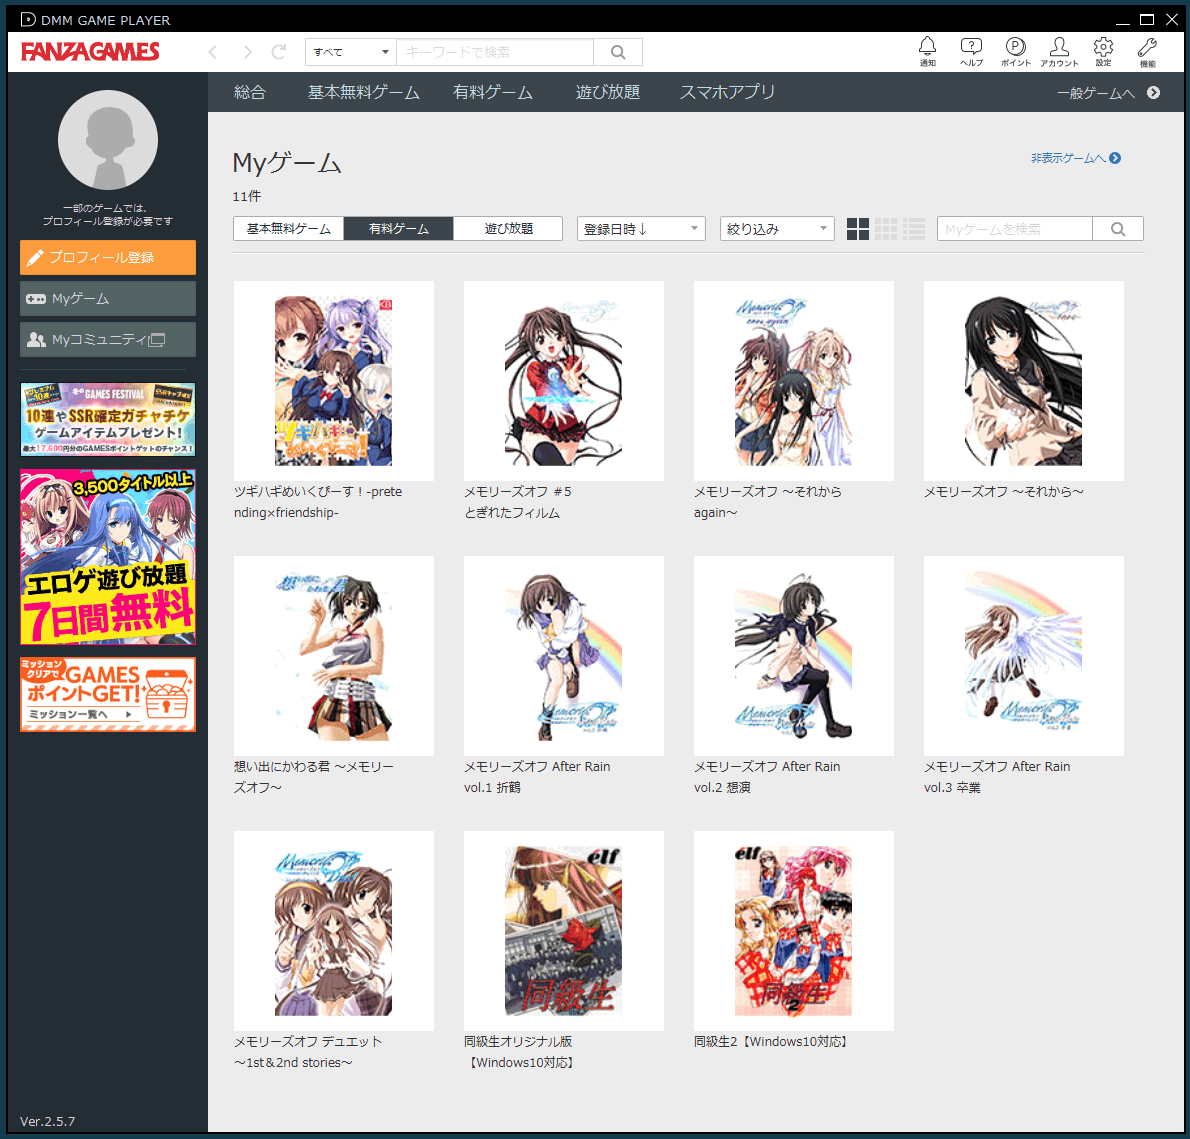Maximize the DMM GAME PLAYER window

pos(1147,20)
